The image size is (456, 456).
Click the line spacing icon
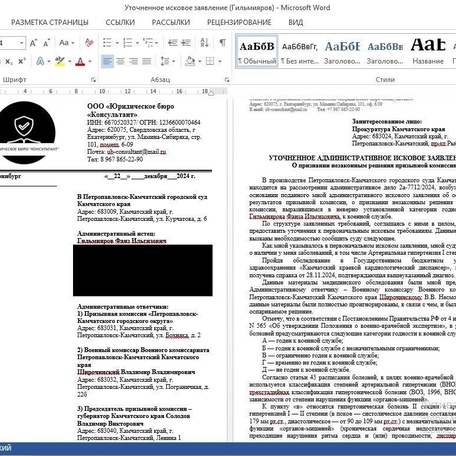pos(165,61)
